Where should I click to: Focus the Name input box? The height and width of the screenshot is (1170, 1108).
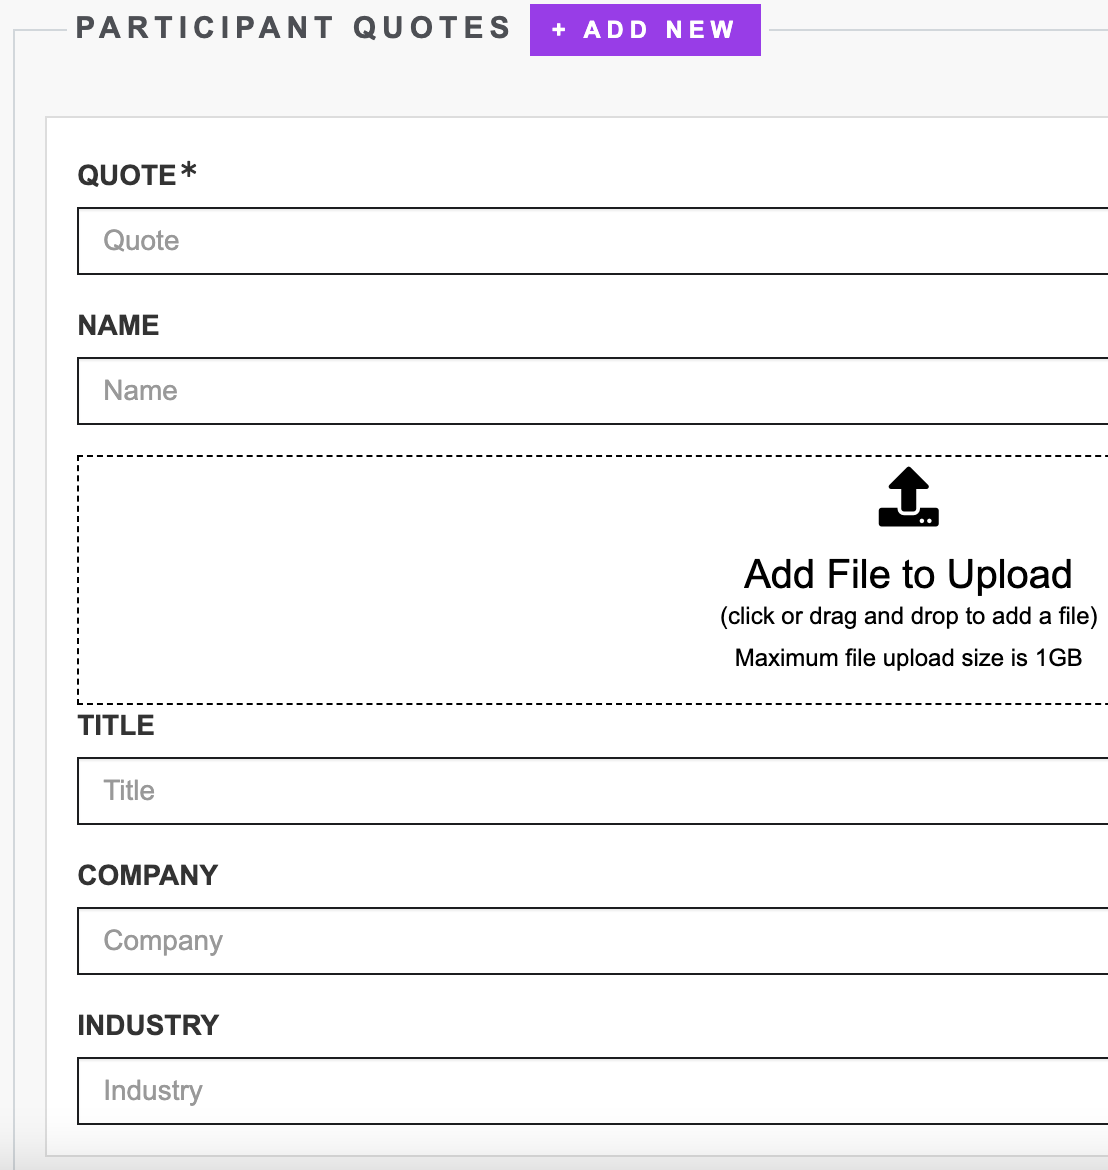[x=592, y=391]
